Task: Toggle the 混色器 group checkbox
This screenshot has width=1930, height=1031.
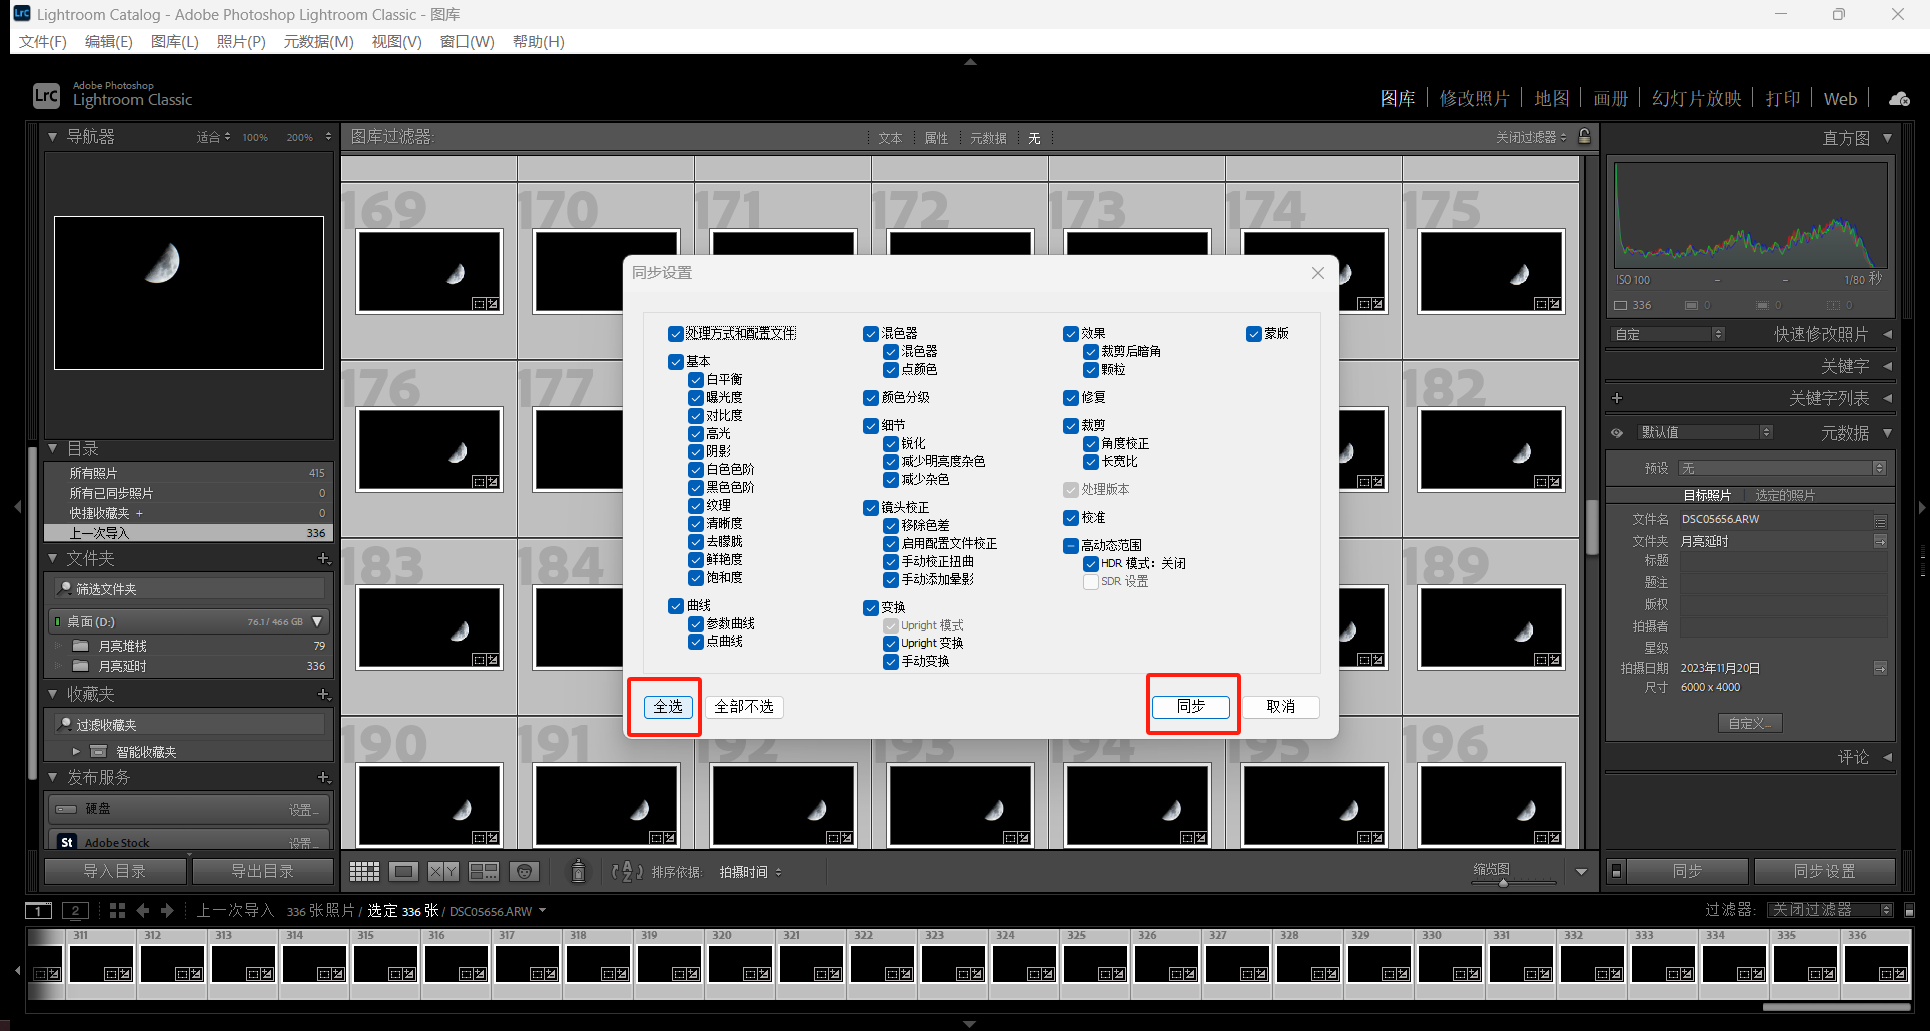Action: pos(871,334)
